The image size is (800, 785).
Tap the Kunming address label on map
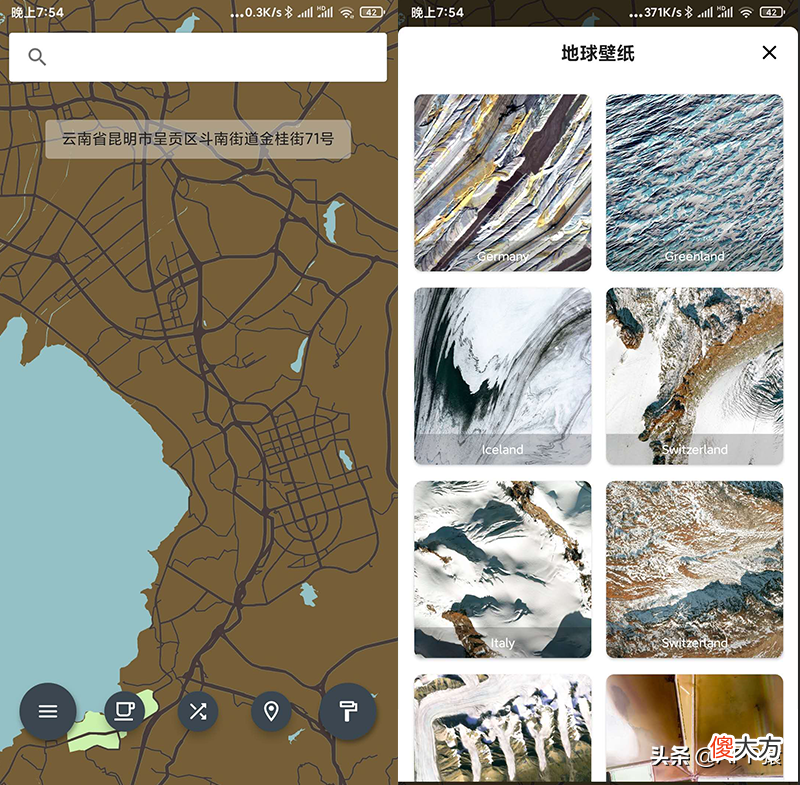pos(198,139)
